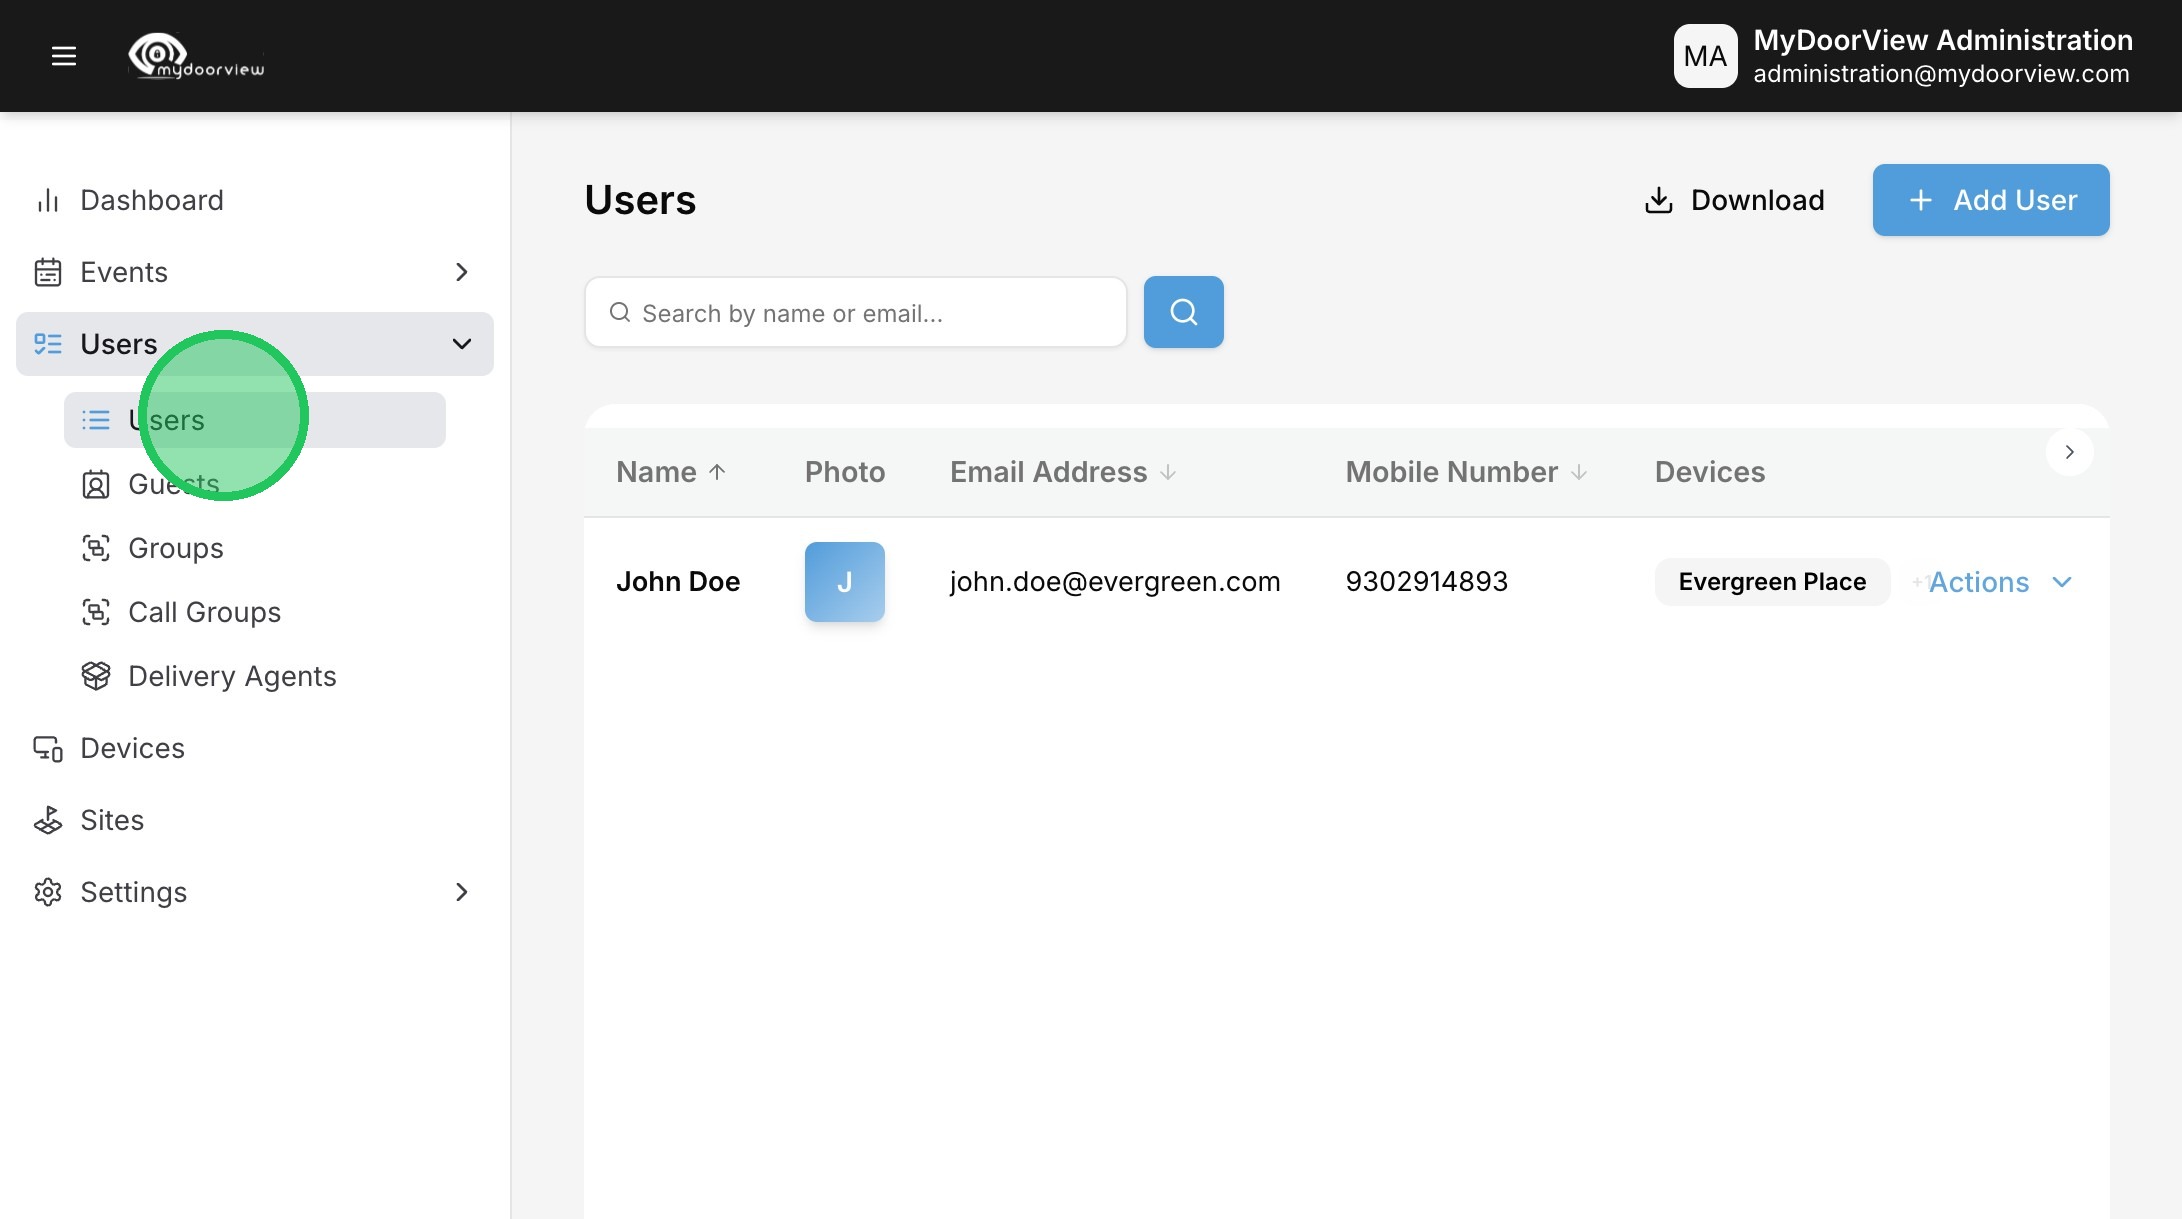
Task: Go to Groups in sidebar
Action: 176,548
